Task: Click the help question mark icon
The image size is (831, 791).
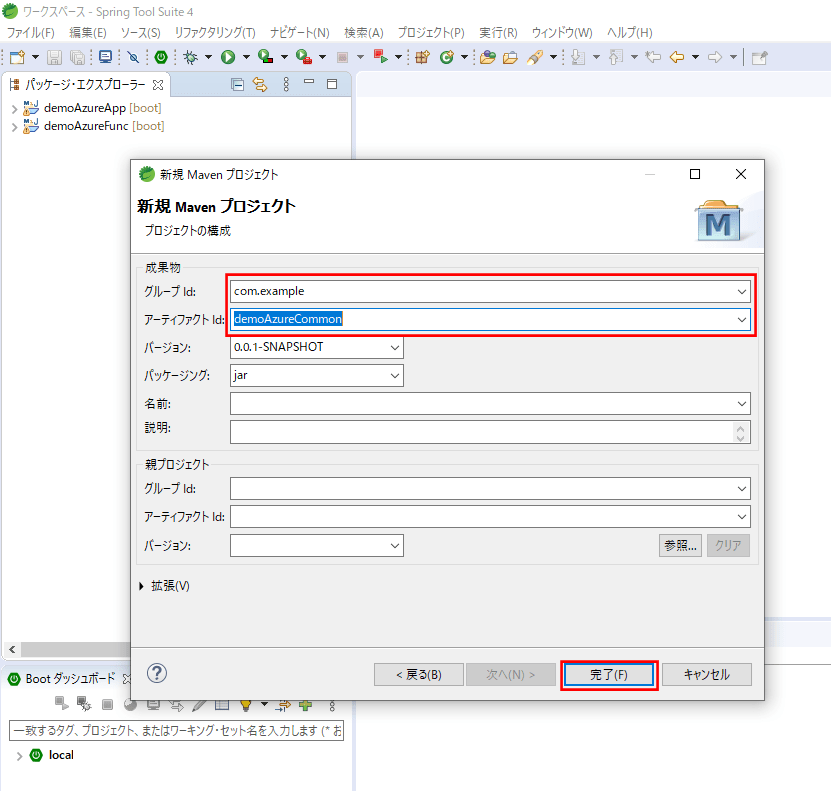Action: pyautogui.click(x=157, y=673)
